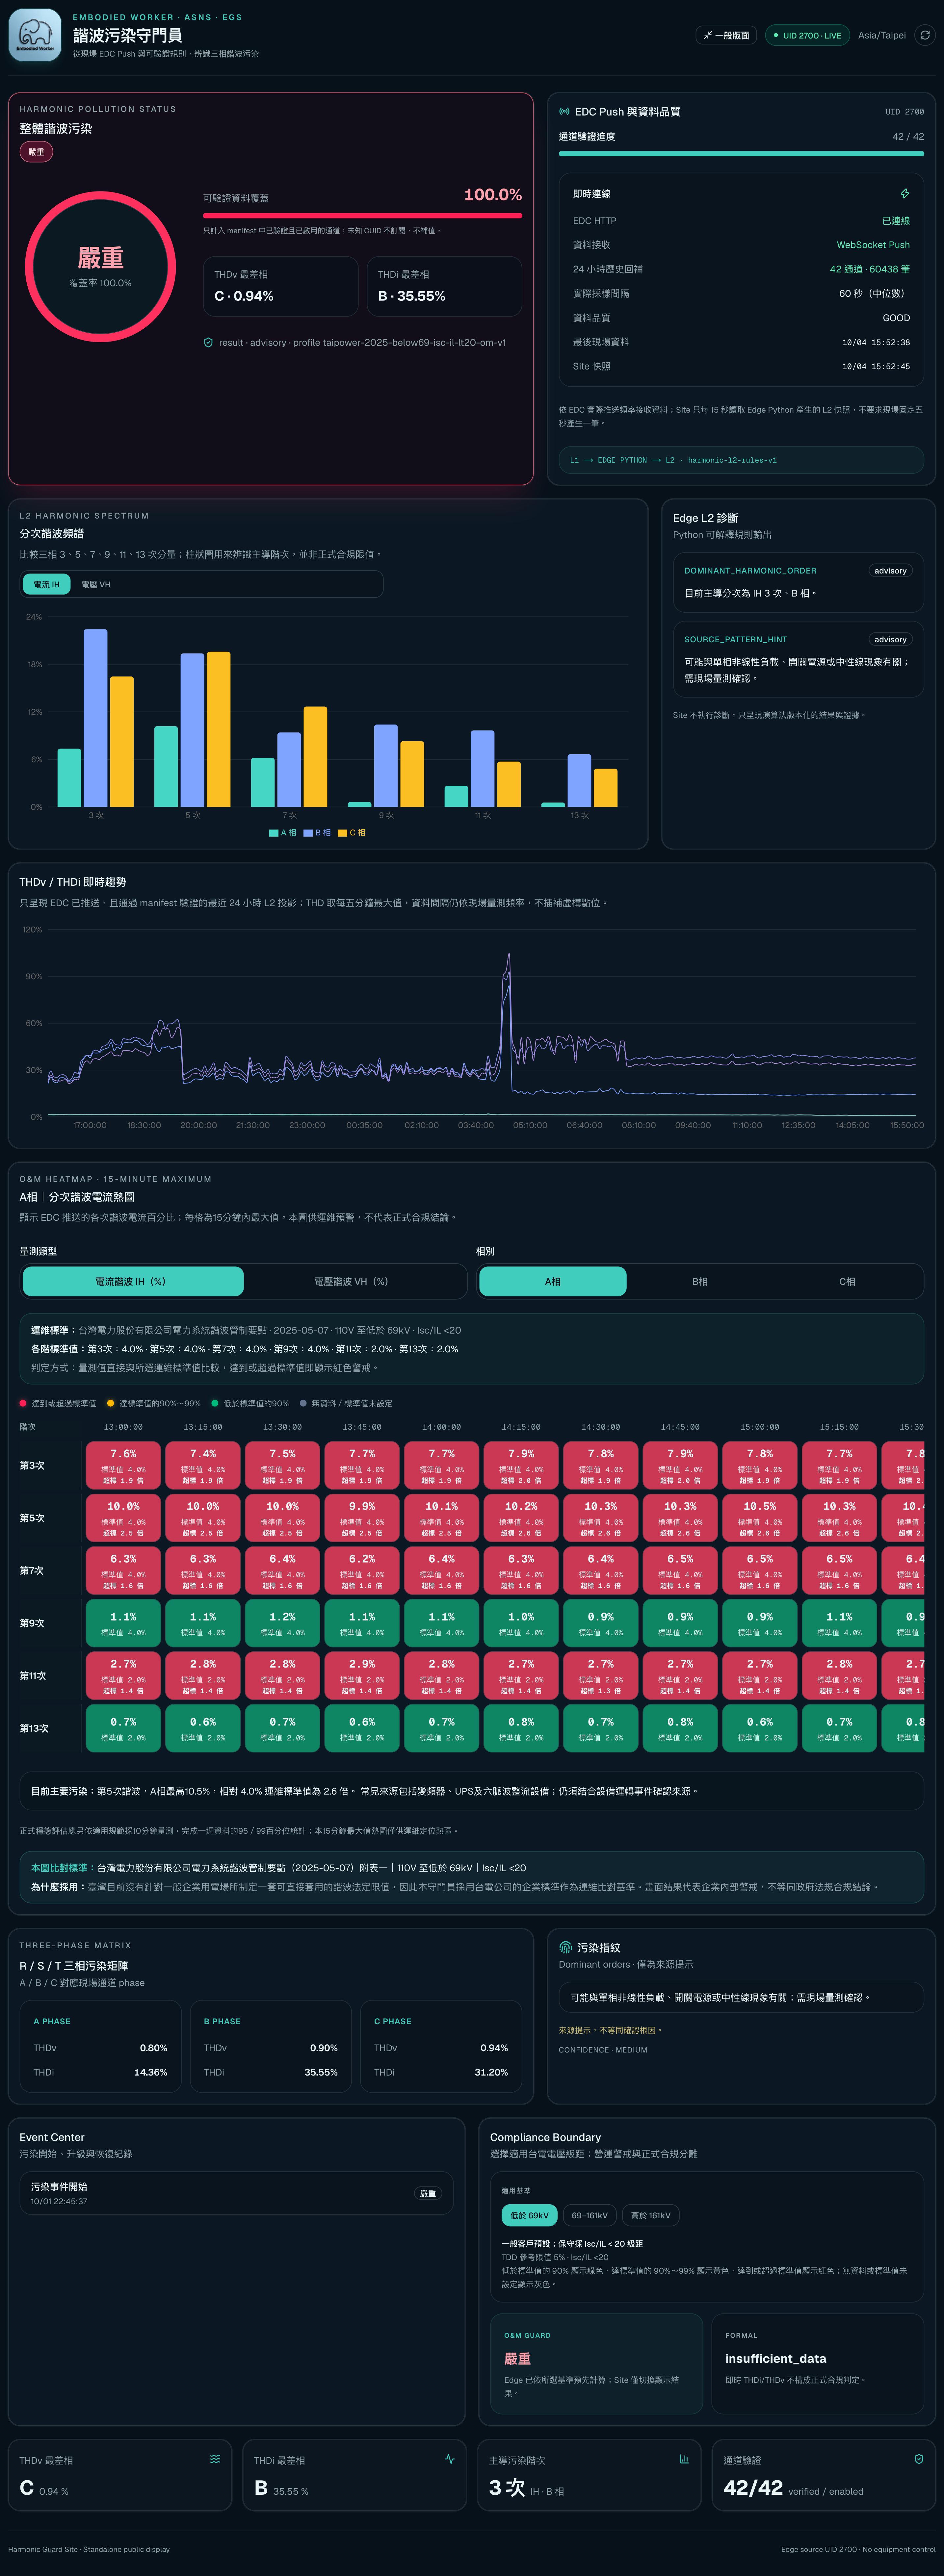This screenshot has width=944, height=2576.
Task: Select the 69~161kV voltage level
Action: (x=590, y=2215)
